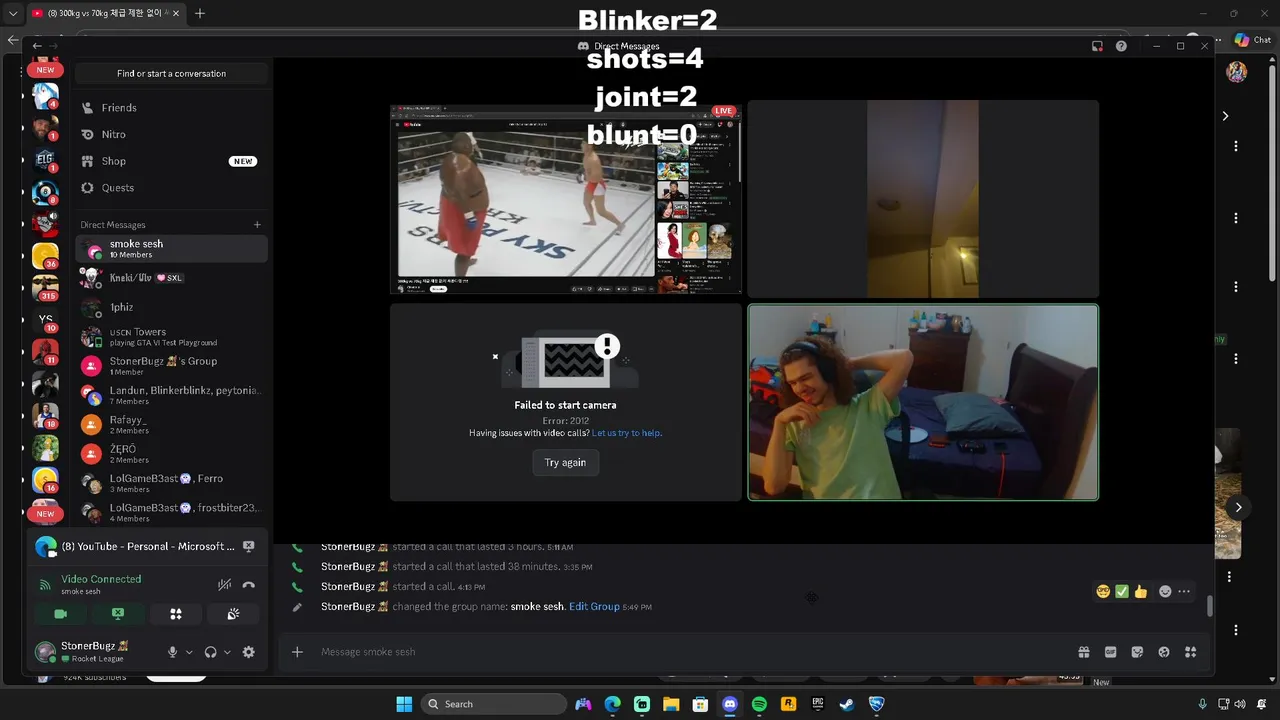This screenshot has width=1280, height=720.
Task: Open Spotify from the taskbar
Action: 759,704
